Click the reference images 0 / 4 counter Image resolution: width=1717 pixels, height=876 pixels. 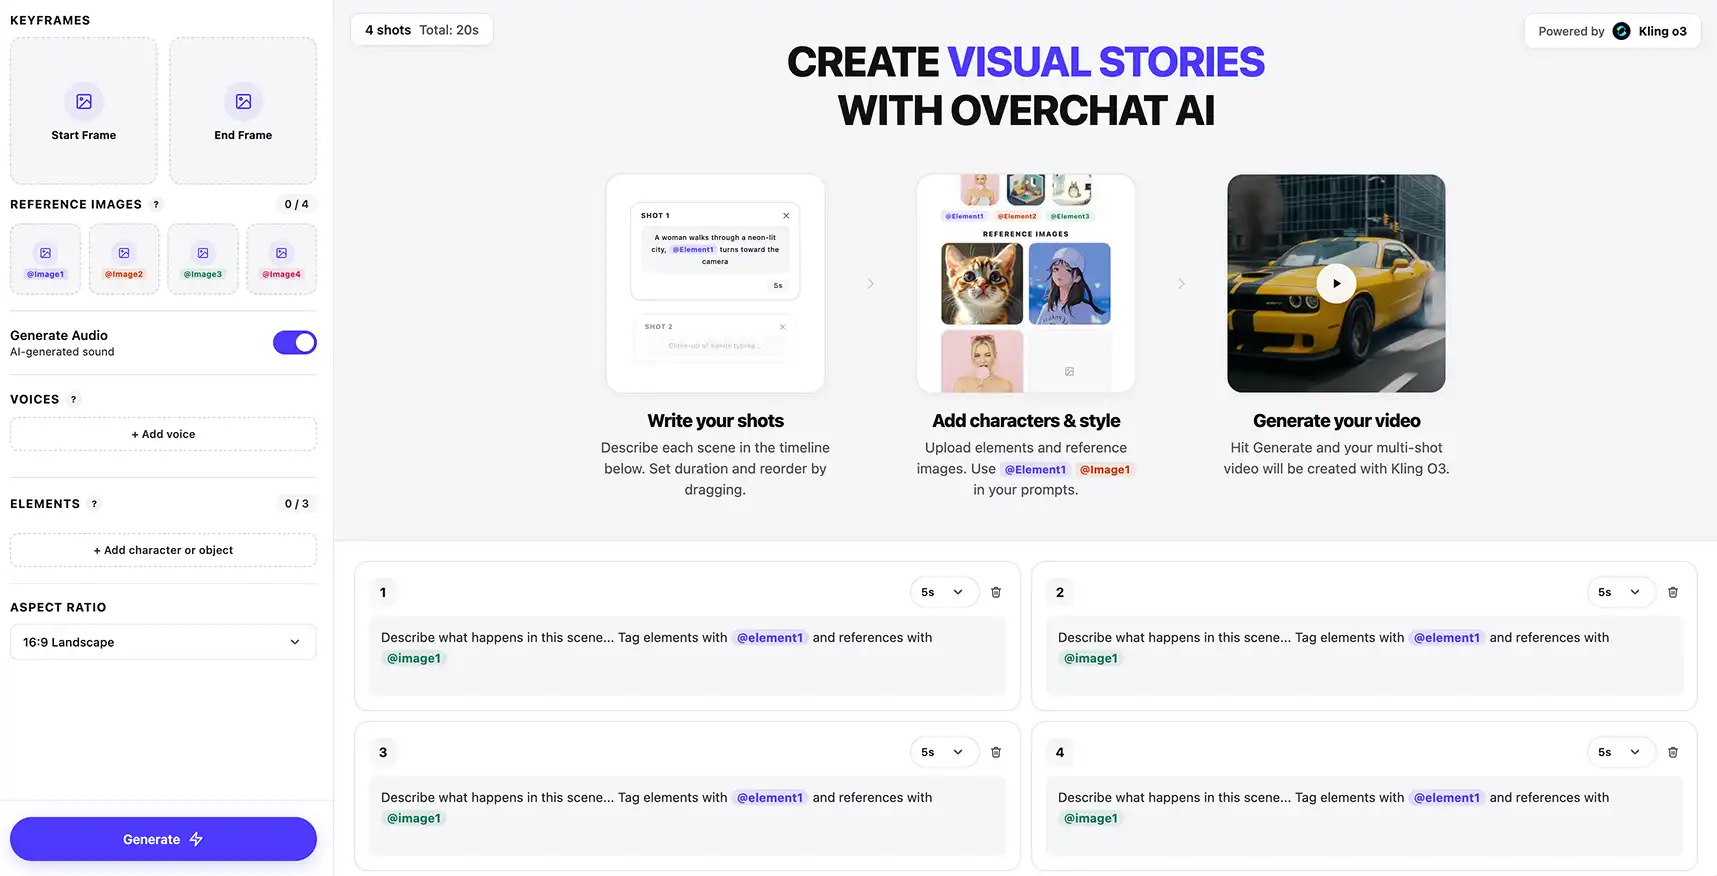tap(296, 204)
